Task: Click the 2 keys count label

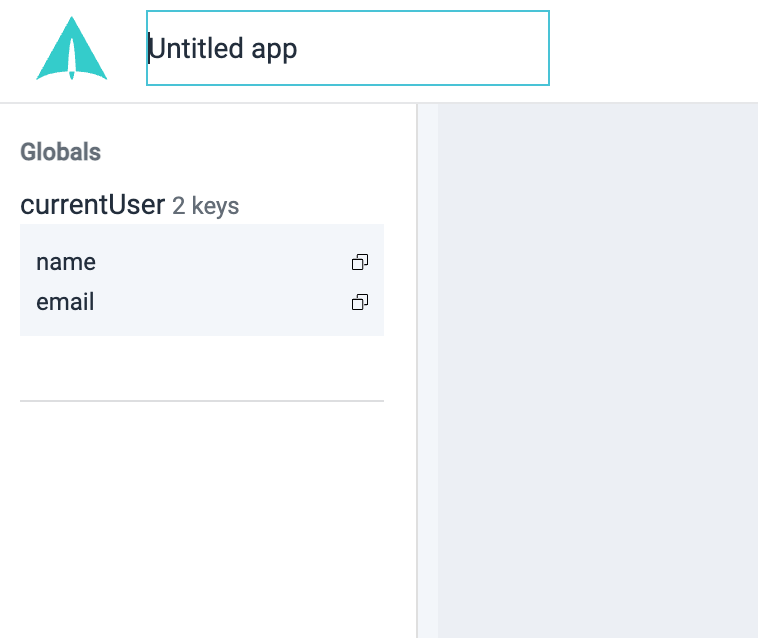Action: tap(205, 206)
